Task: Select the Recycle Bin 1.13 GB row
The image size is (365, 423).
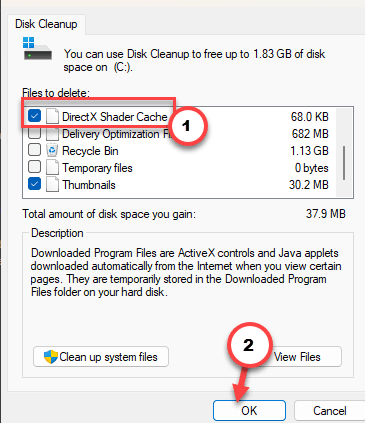Action: coord(179,151)
